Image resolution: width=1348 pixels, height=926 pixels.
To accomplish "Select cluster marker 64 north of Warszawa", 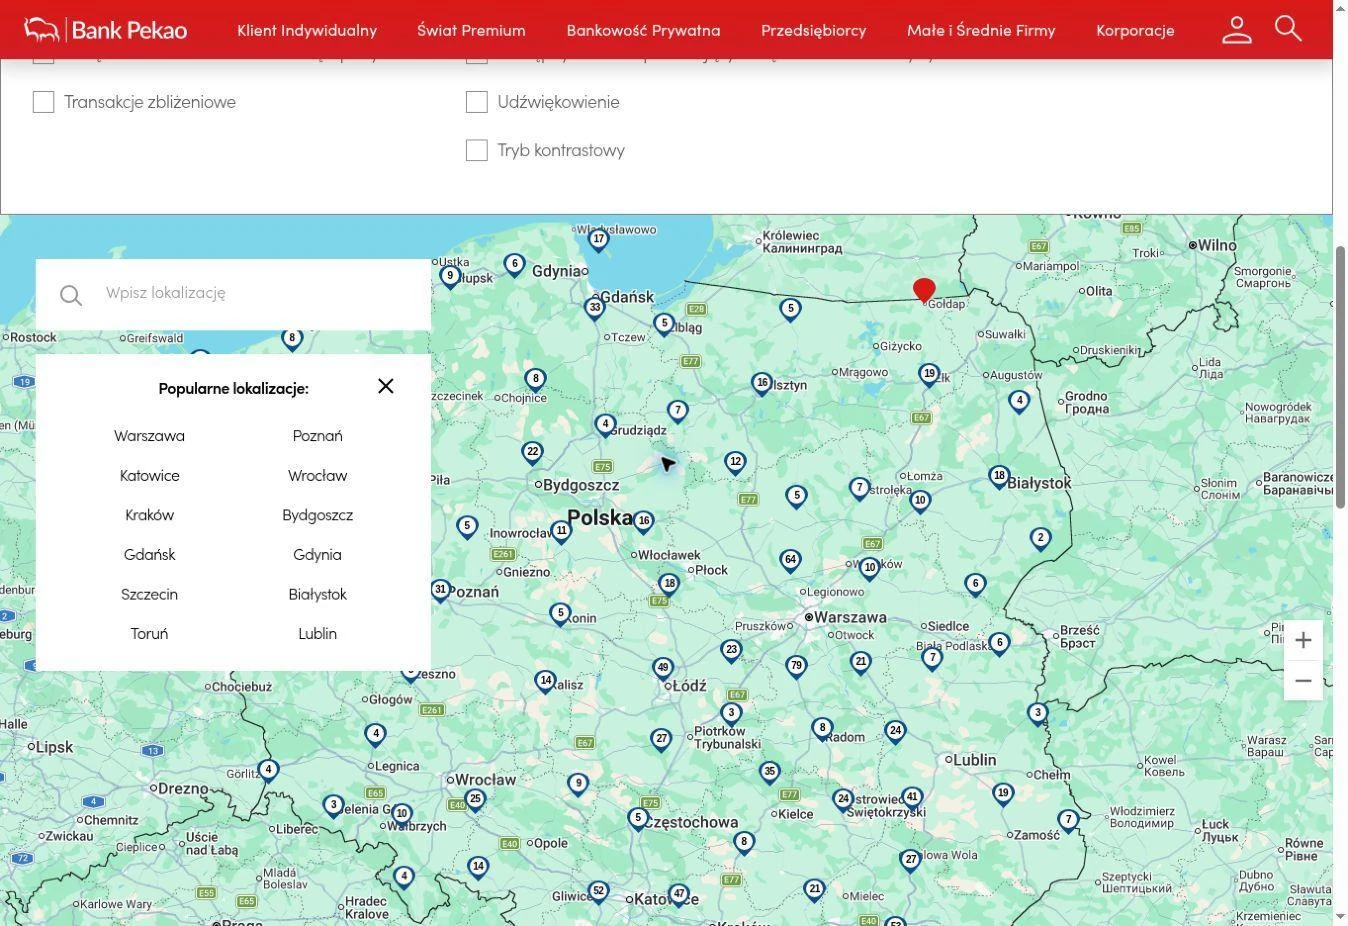I will point(790,560).
